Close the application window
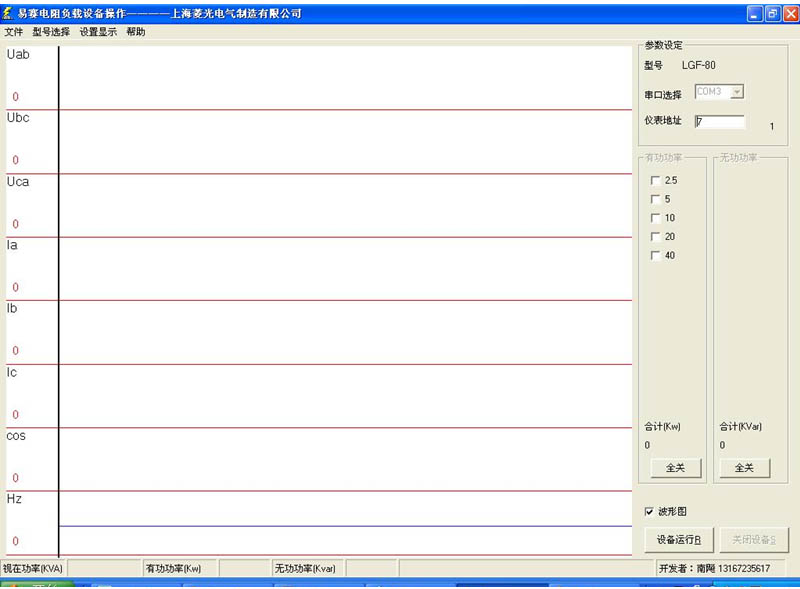 pyautogui.click(x=790, y=13)
